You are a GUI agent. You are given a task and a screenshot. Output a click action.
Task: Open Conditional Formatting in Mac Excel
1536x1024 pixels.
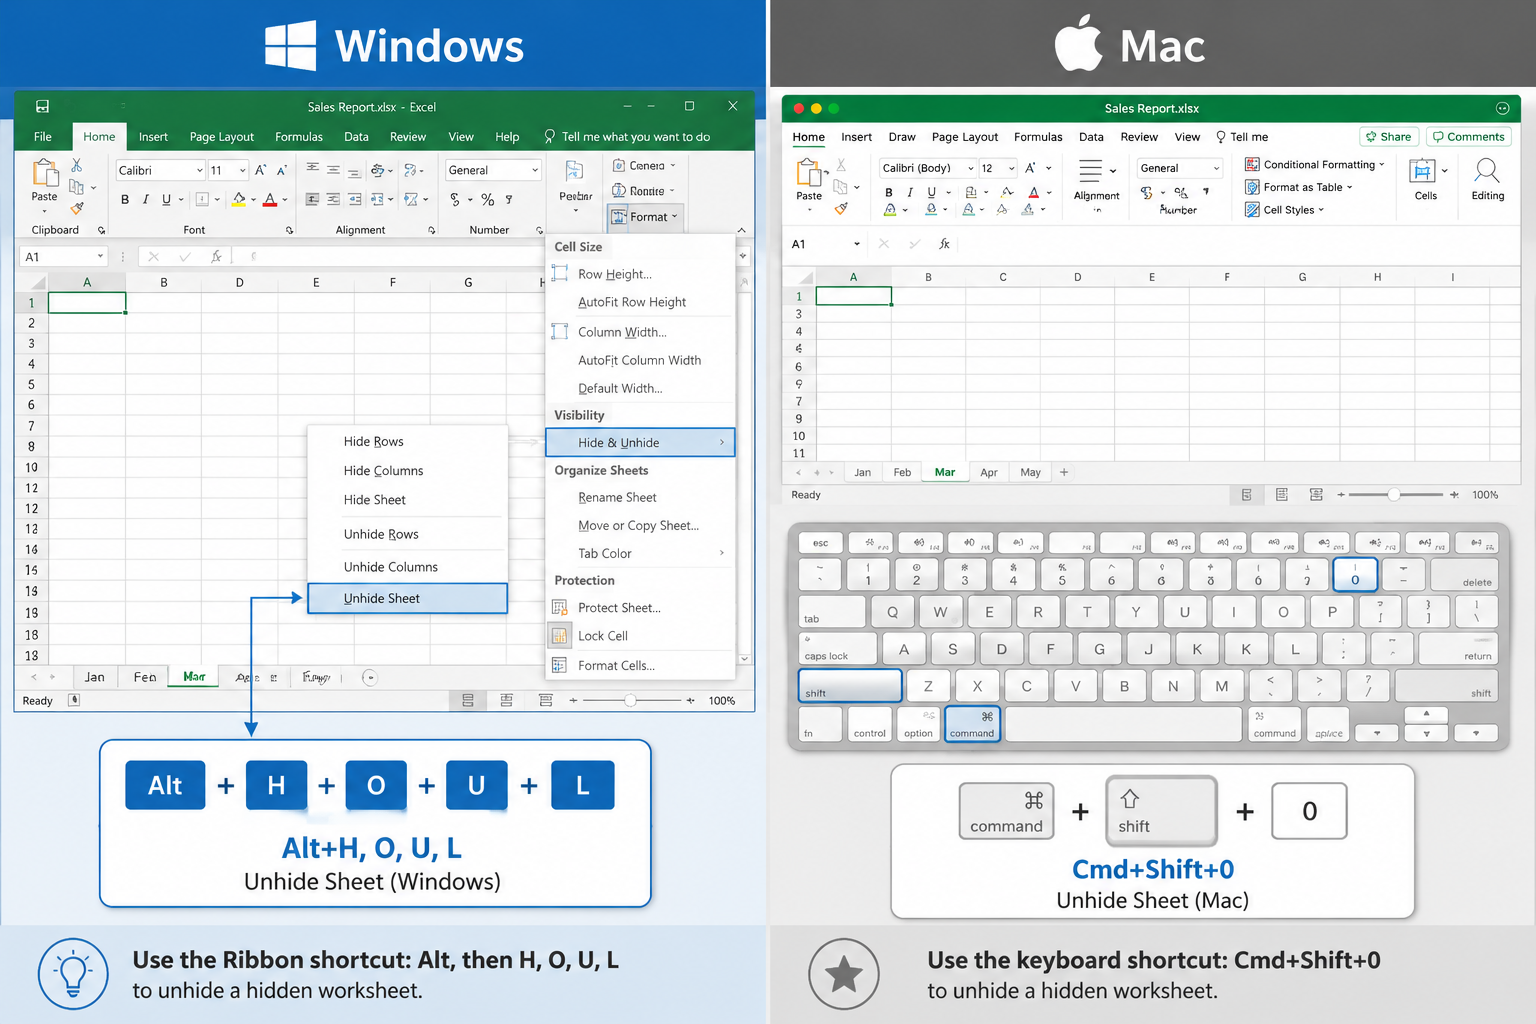point(1315,164)
